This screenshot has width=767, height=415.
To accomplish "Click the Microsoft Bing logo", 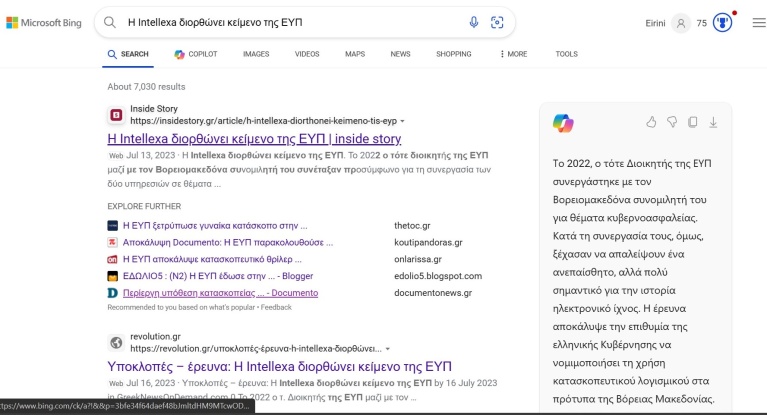I will point(44,23).
